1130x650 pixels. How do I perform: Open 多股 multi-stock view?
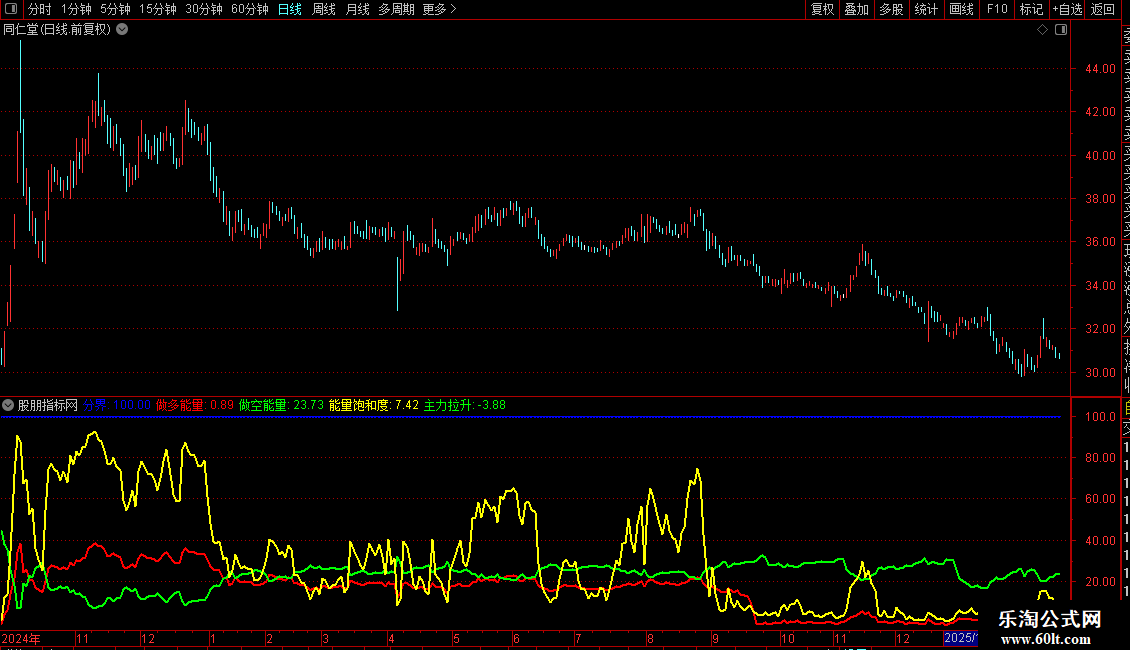click(891, 9)
